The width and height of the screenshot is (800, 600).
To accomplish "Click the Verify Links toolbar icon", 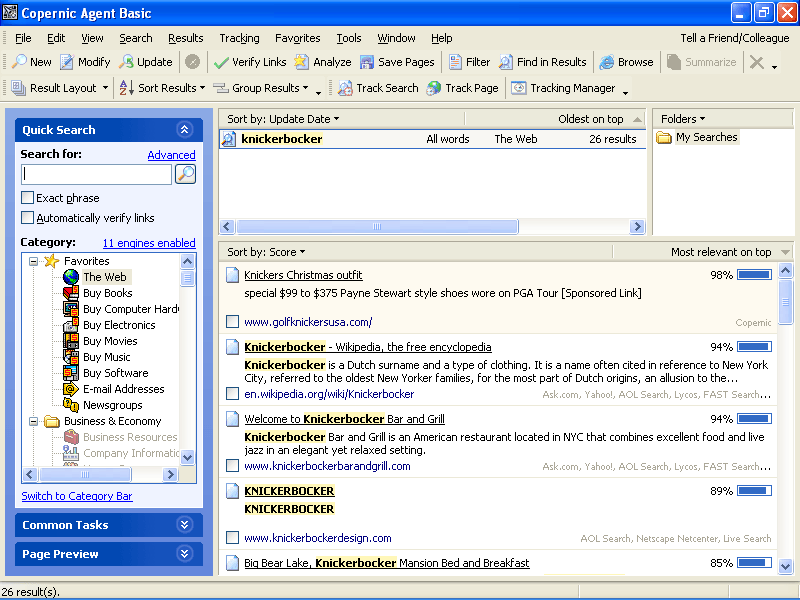I will pyautogui.click(x=221, y=62).
